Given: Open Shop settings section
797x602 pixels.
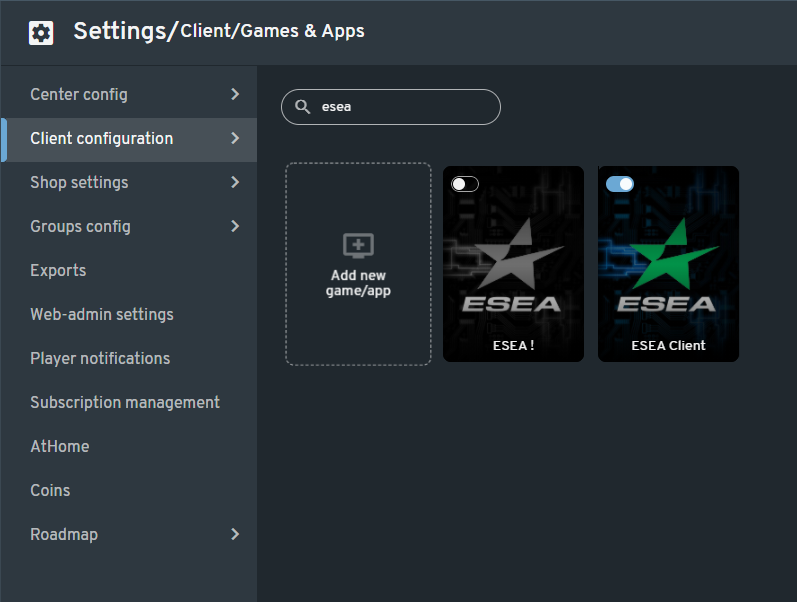Looking at the screenshot, I should pos(129,183).
